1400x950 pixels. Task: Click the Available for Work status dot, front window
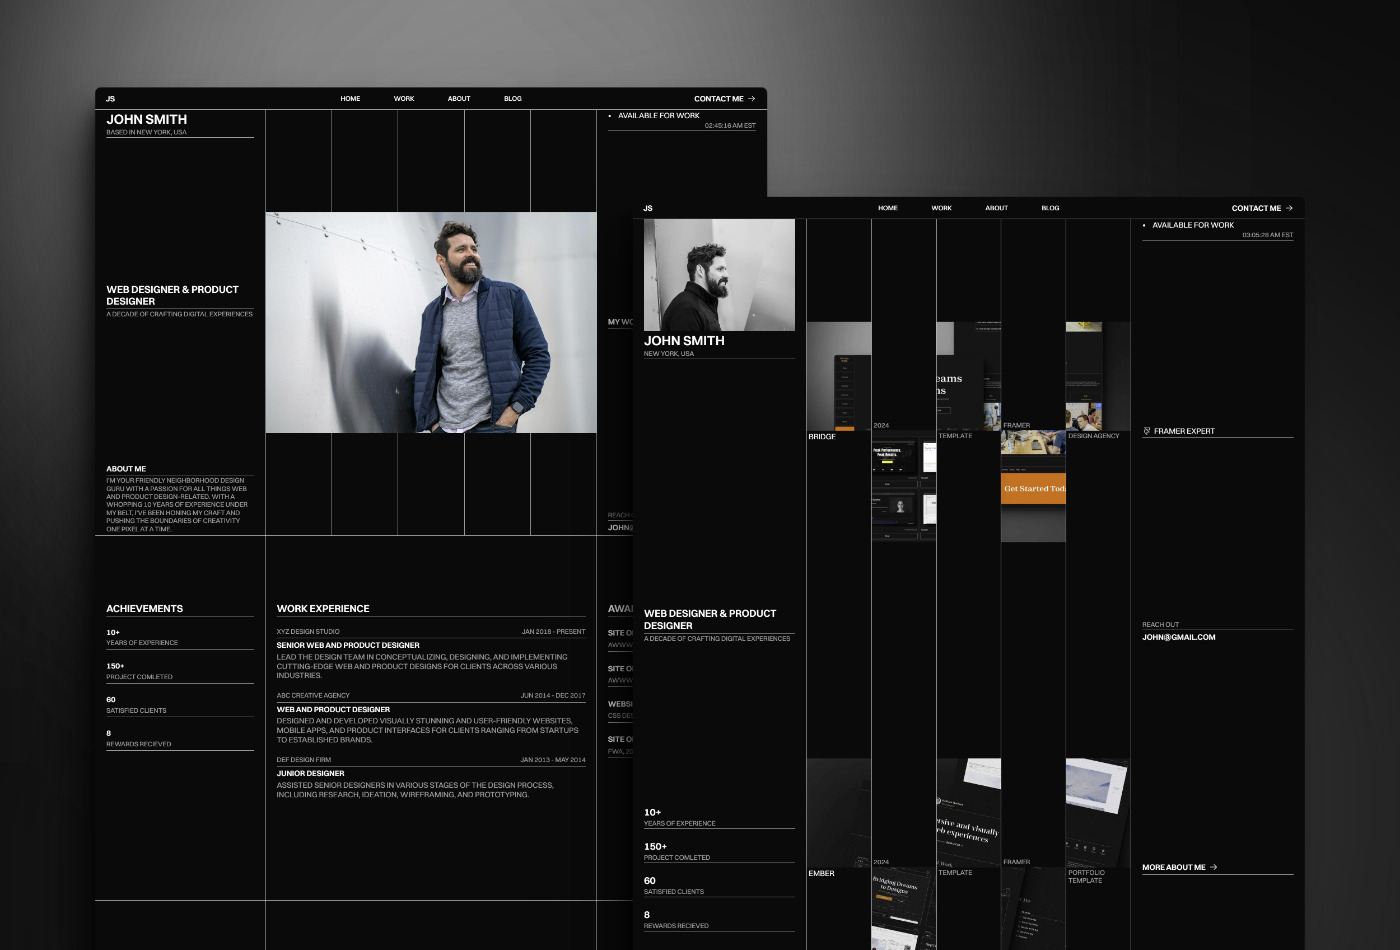[1144, 226]
